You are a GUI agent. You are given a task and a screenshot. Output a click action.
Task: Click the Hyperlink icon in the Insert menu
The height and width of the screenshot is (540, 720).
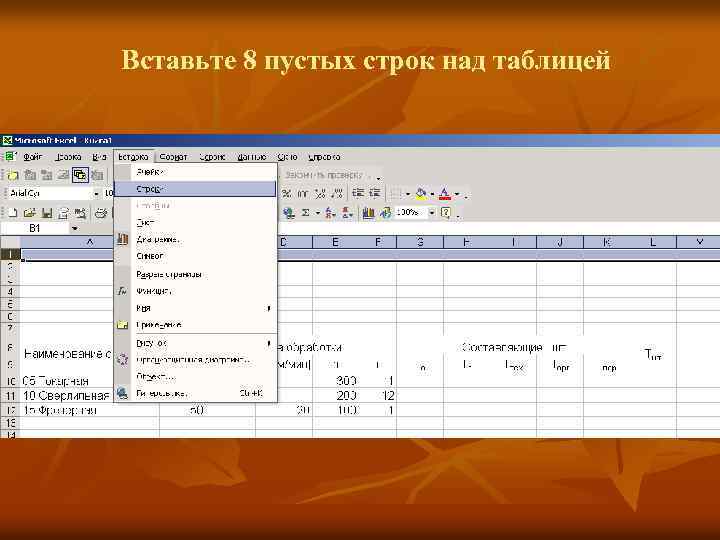tap(123, 394)
